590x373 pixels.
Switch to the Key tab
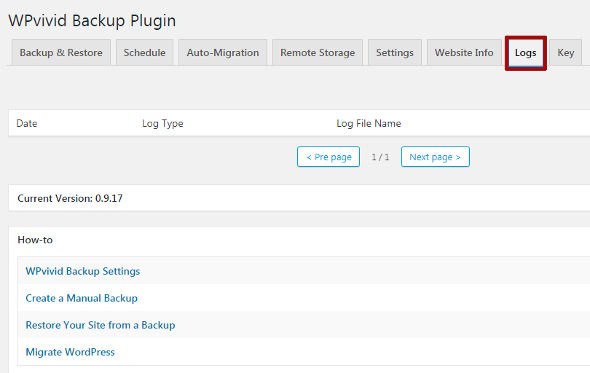566,53
